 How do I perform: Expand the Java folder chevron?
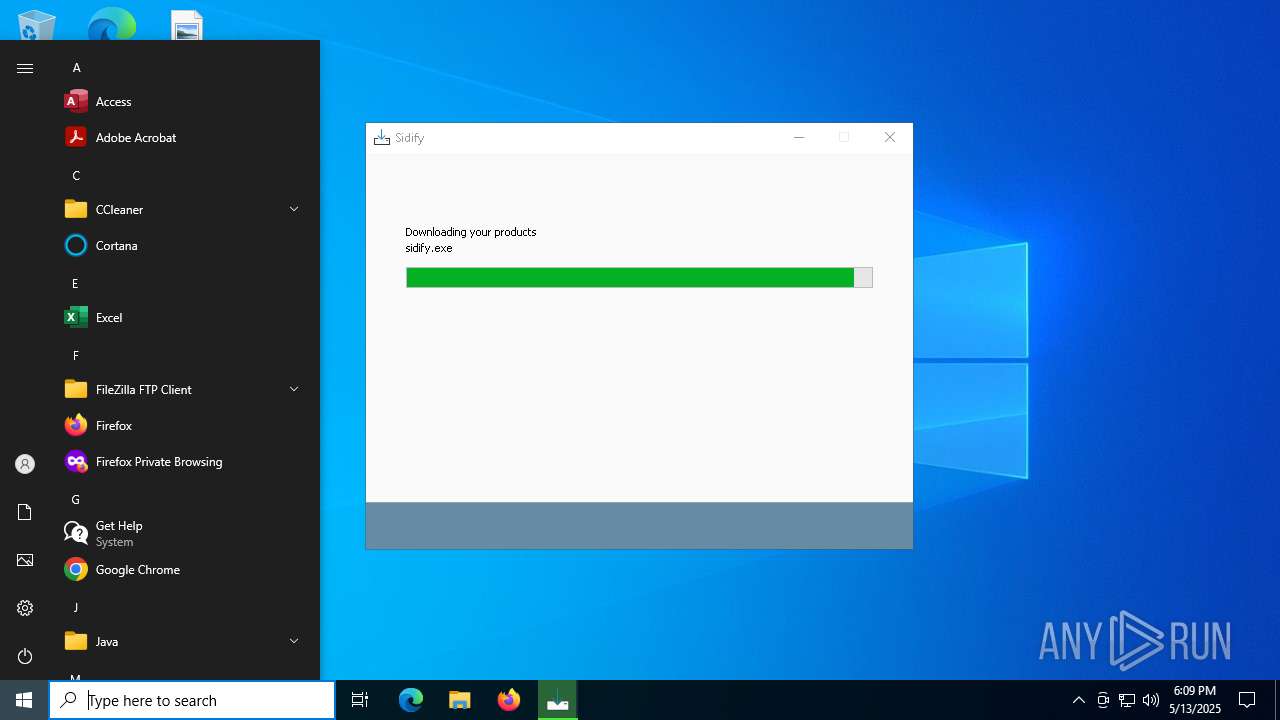(x=294, y=641)
